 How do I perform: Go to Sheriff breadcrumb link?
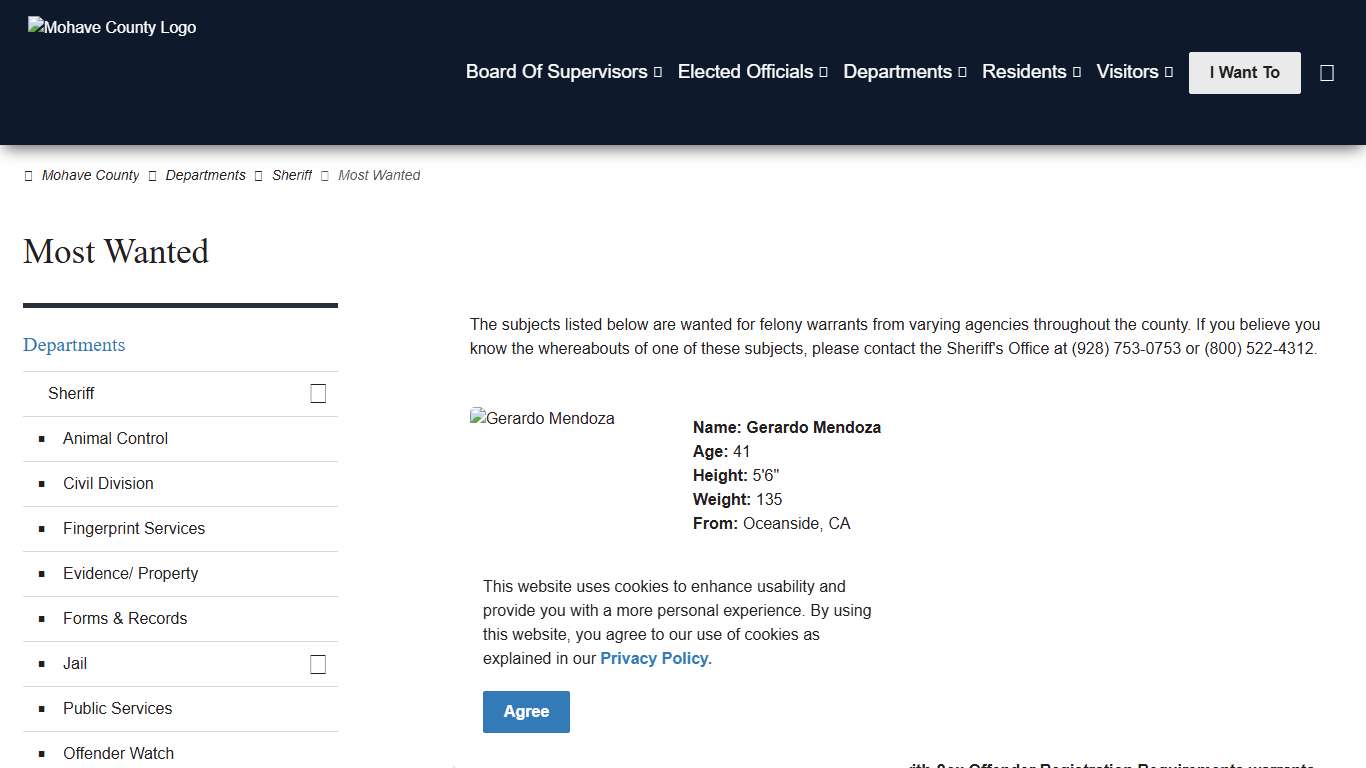click(x=292, y=176)
